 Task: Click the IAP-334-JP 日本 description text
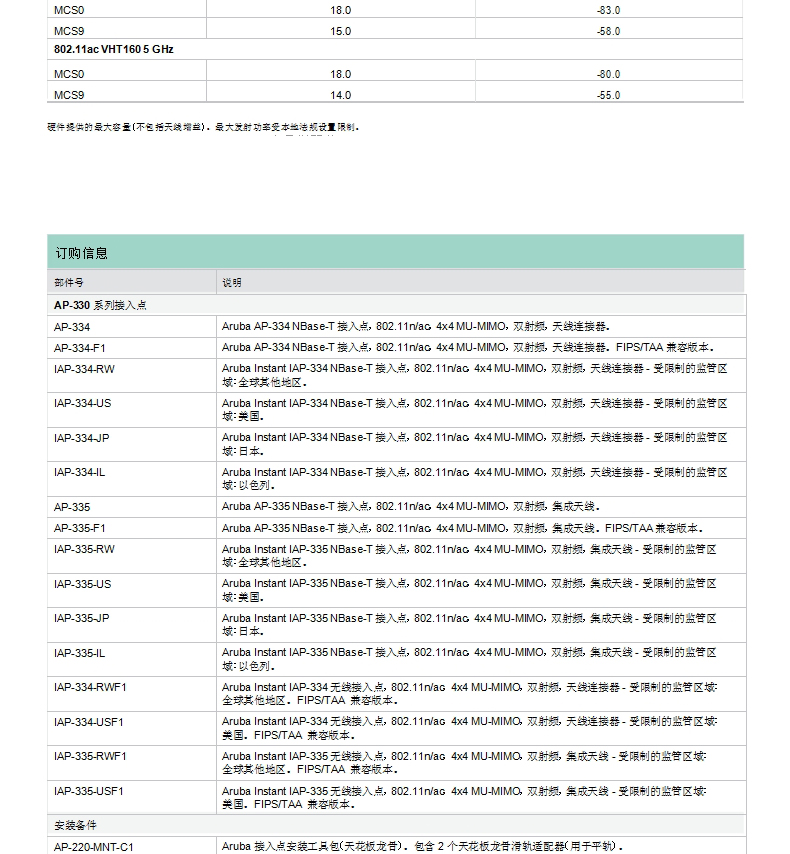(x=475, y=444)
